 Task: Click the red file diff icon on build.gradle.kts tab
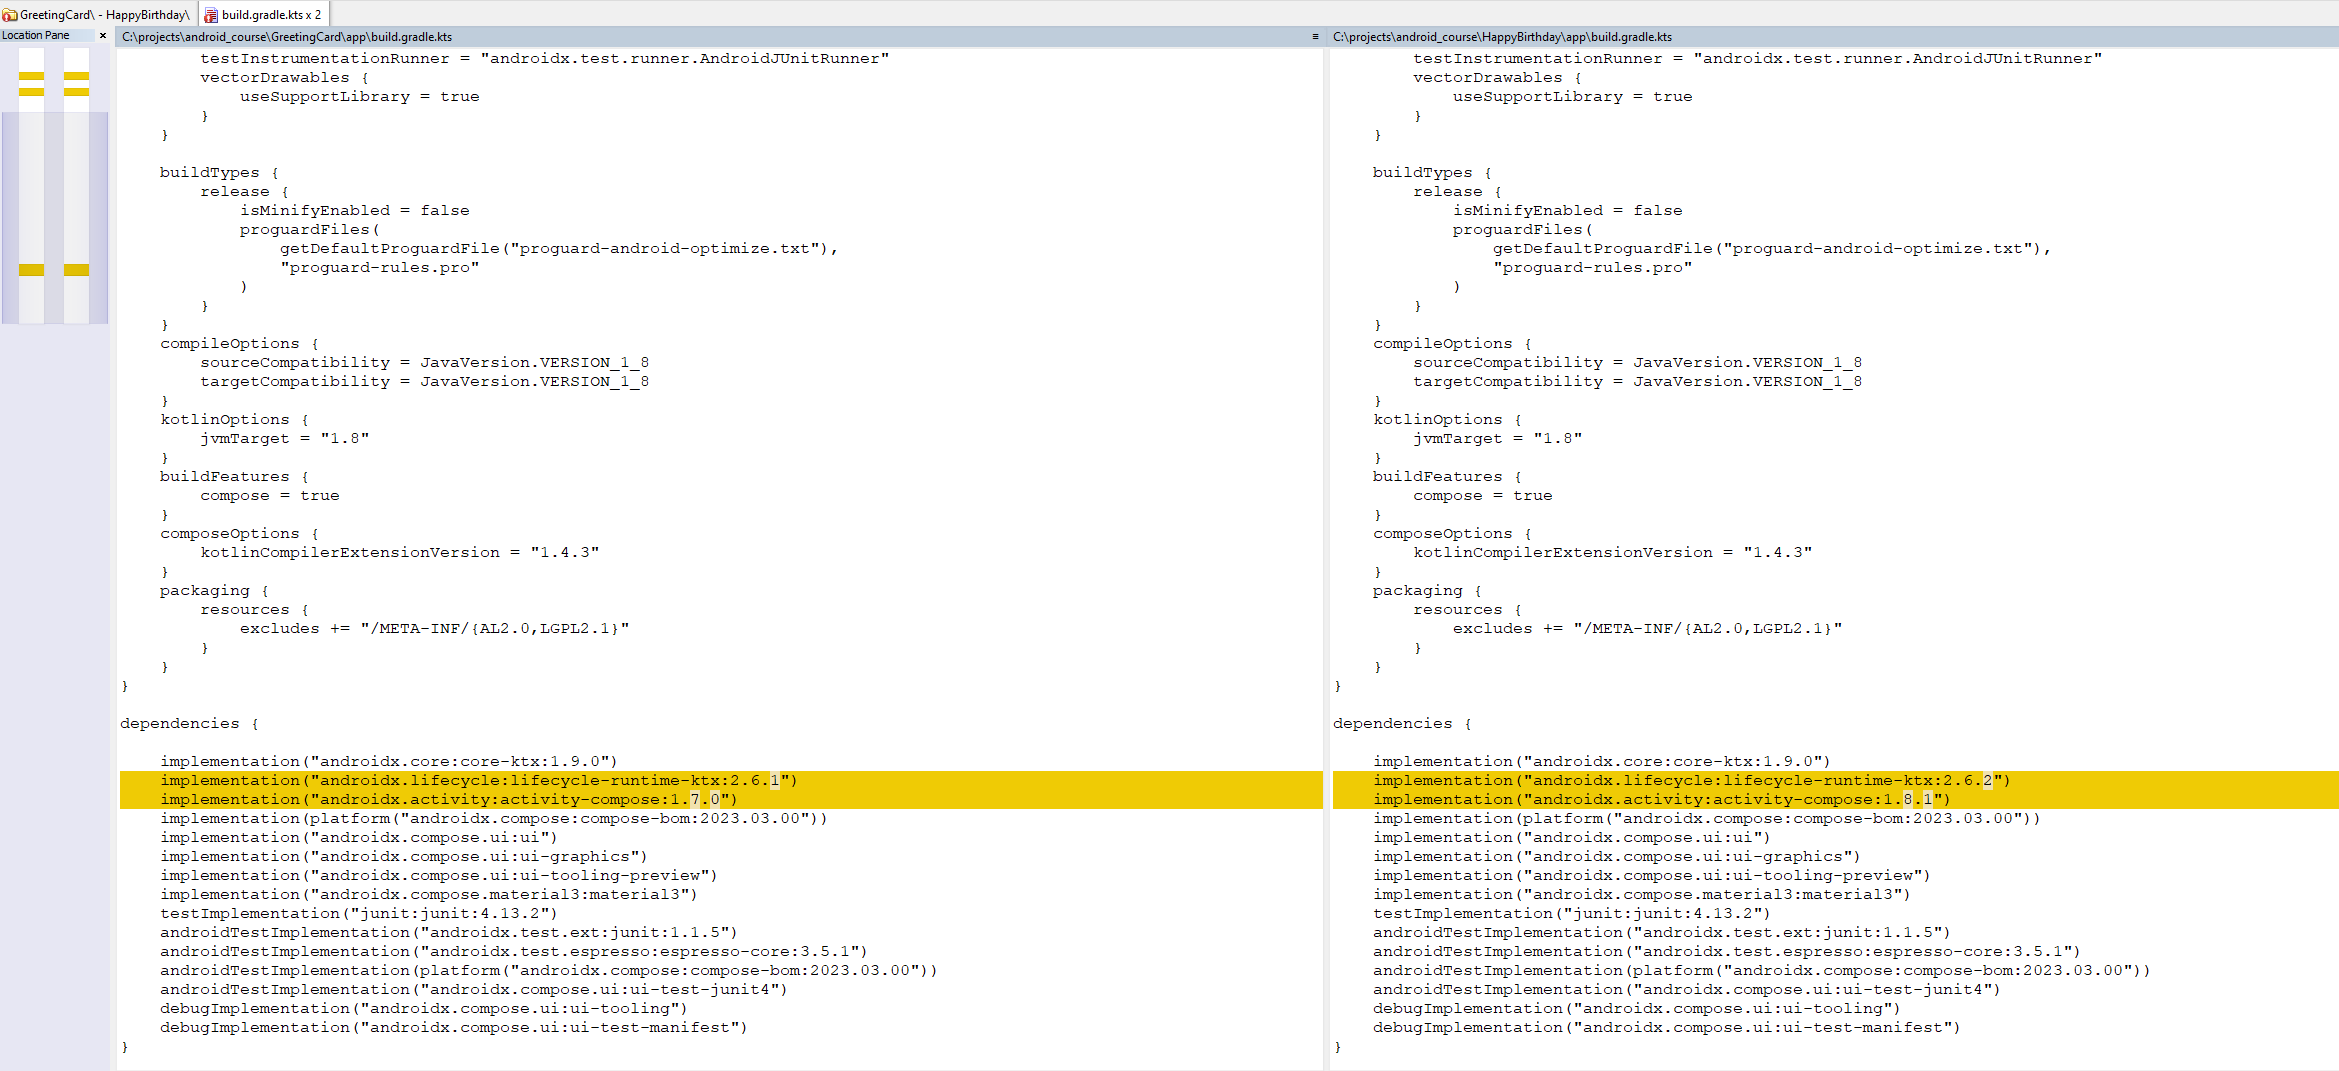(x=210, y=14)
